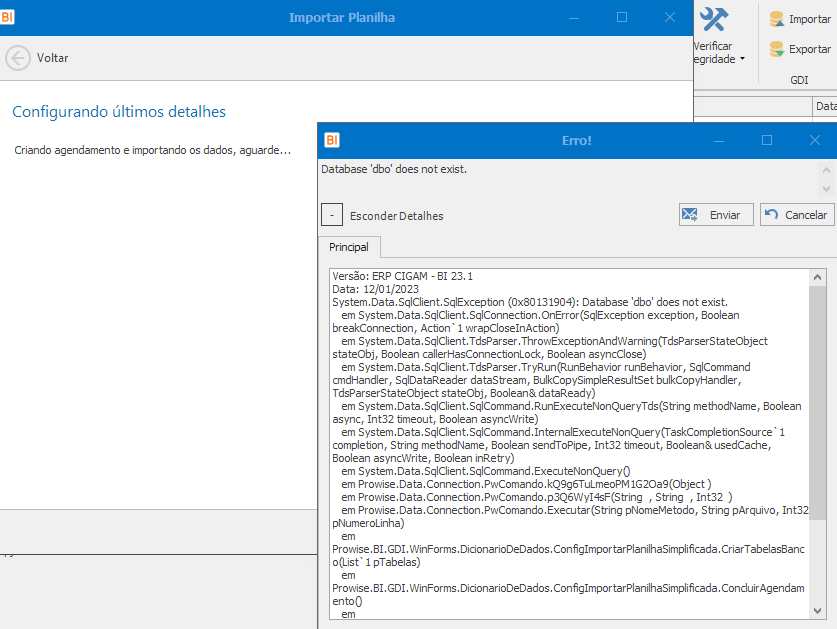Screen dimensions: 837x629
Task: Click the BI logo in Erro! title bar
Action: (332, 140)
